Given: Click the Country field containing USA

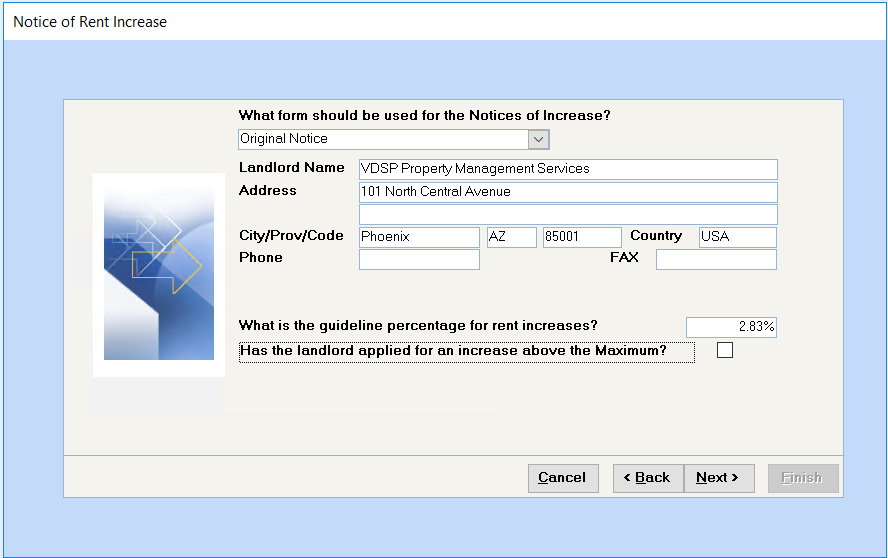Looking at the screenshot, I should [x=737, y=237].
